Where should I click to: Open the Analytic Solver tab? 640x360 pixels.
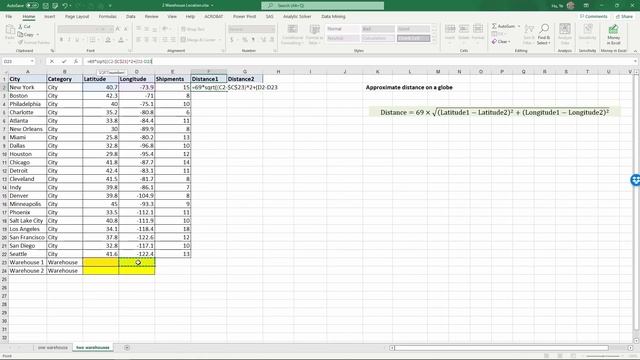click(297, 16)
